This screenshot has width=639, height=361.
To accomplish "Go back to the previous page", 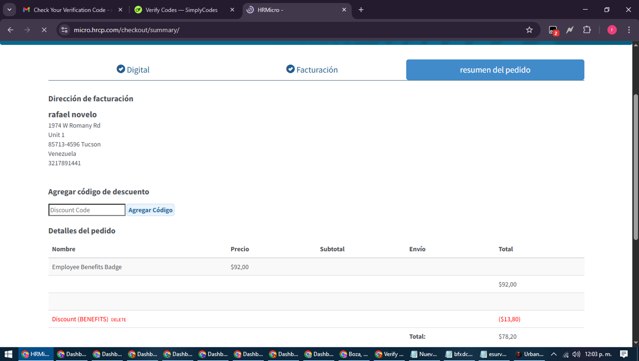I will tap(11, 30).
